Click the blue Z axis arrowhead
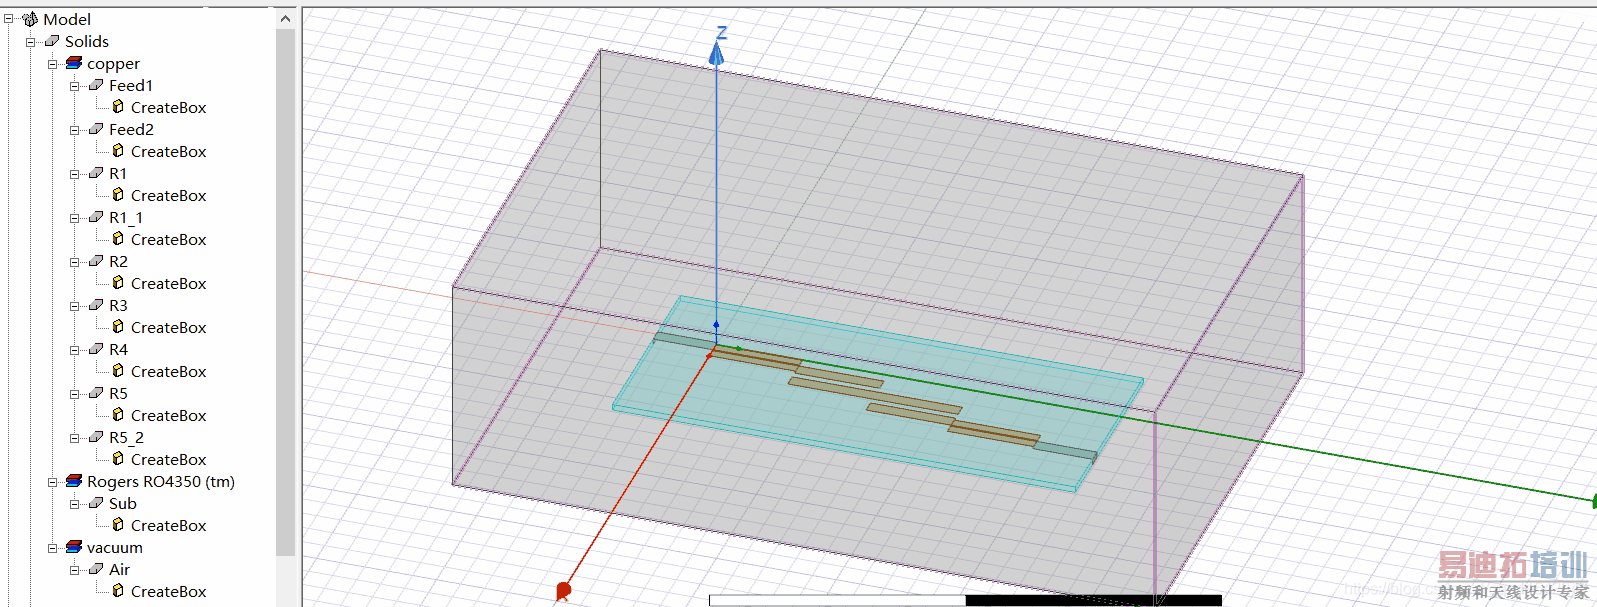 (x=716, y=54)
